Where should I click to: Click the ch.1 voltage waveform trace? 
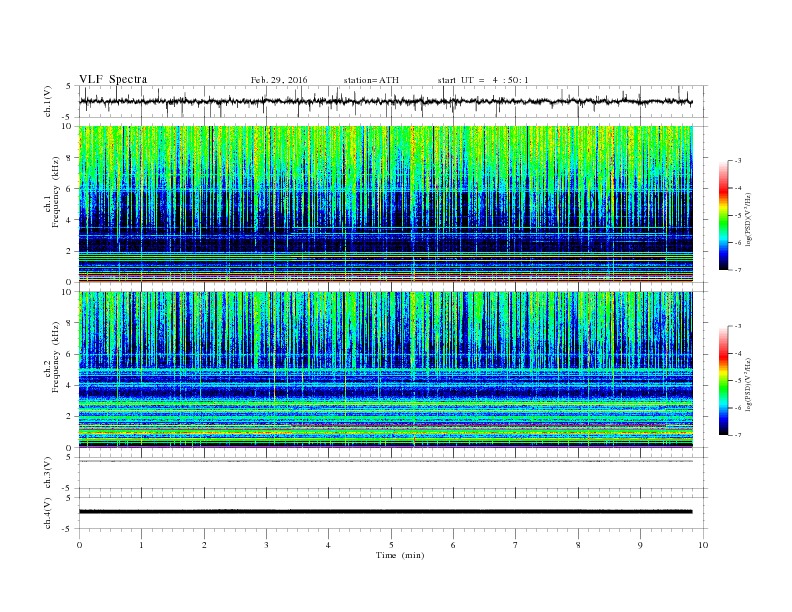385,101
